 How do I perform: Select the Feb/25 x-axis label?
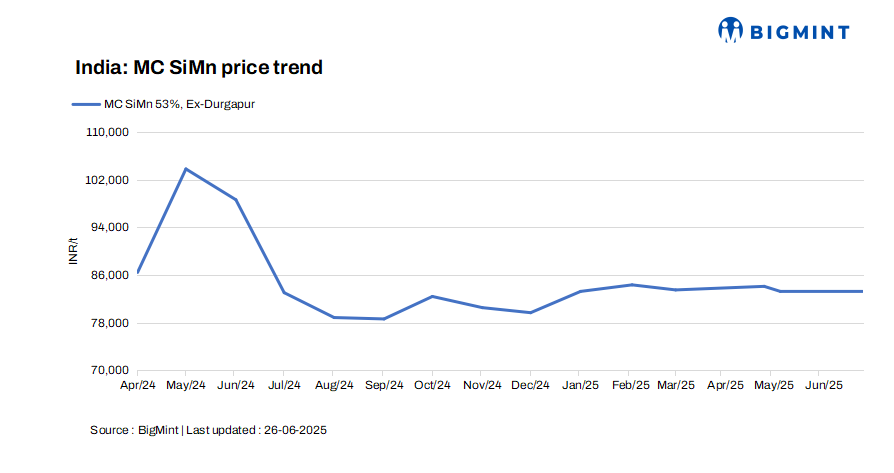pyautogui.click(x=629, y=385)
